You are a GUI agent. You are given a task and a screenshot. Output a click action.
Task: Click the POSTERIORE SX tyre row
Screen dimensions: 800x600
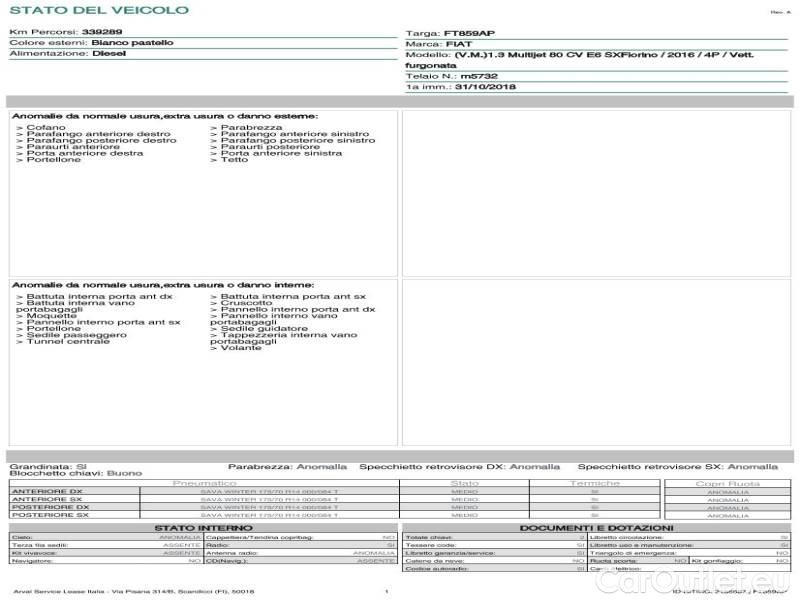click(47, 515)
